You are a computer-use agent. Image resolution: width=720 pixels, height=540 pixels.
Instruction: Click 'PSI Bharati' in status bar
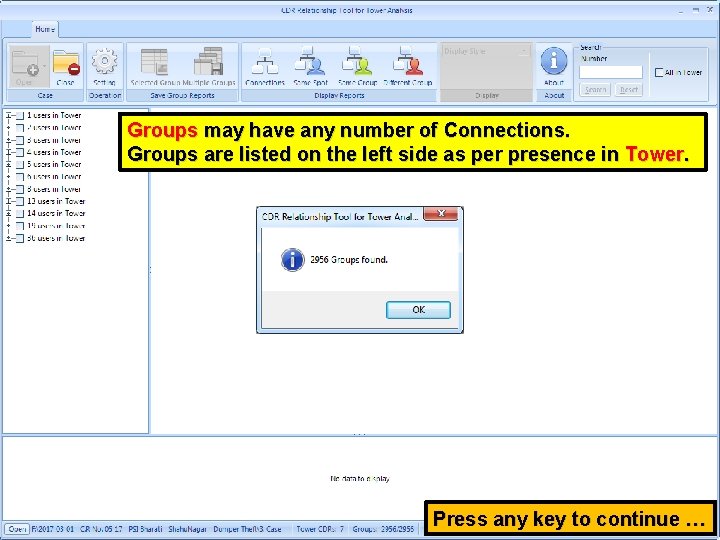[x=145, y=529]
